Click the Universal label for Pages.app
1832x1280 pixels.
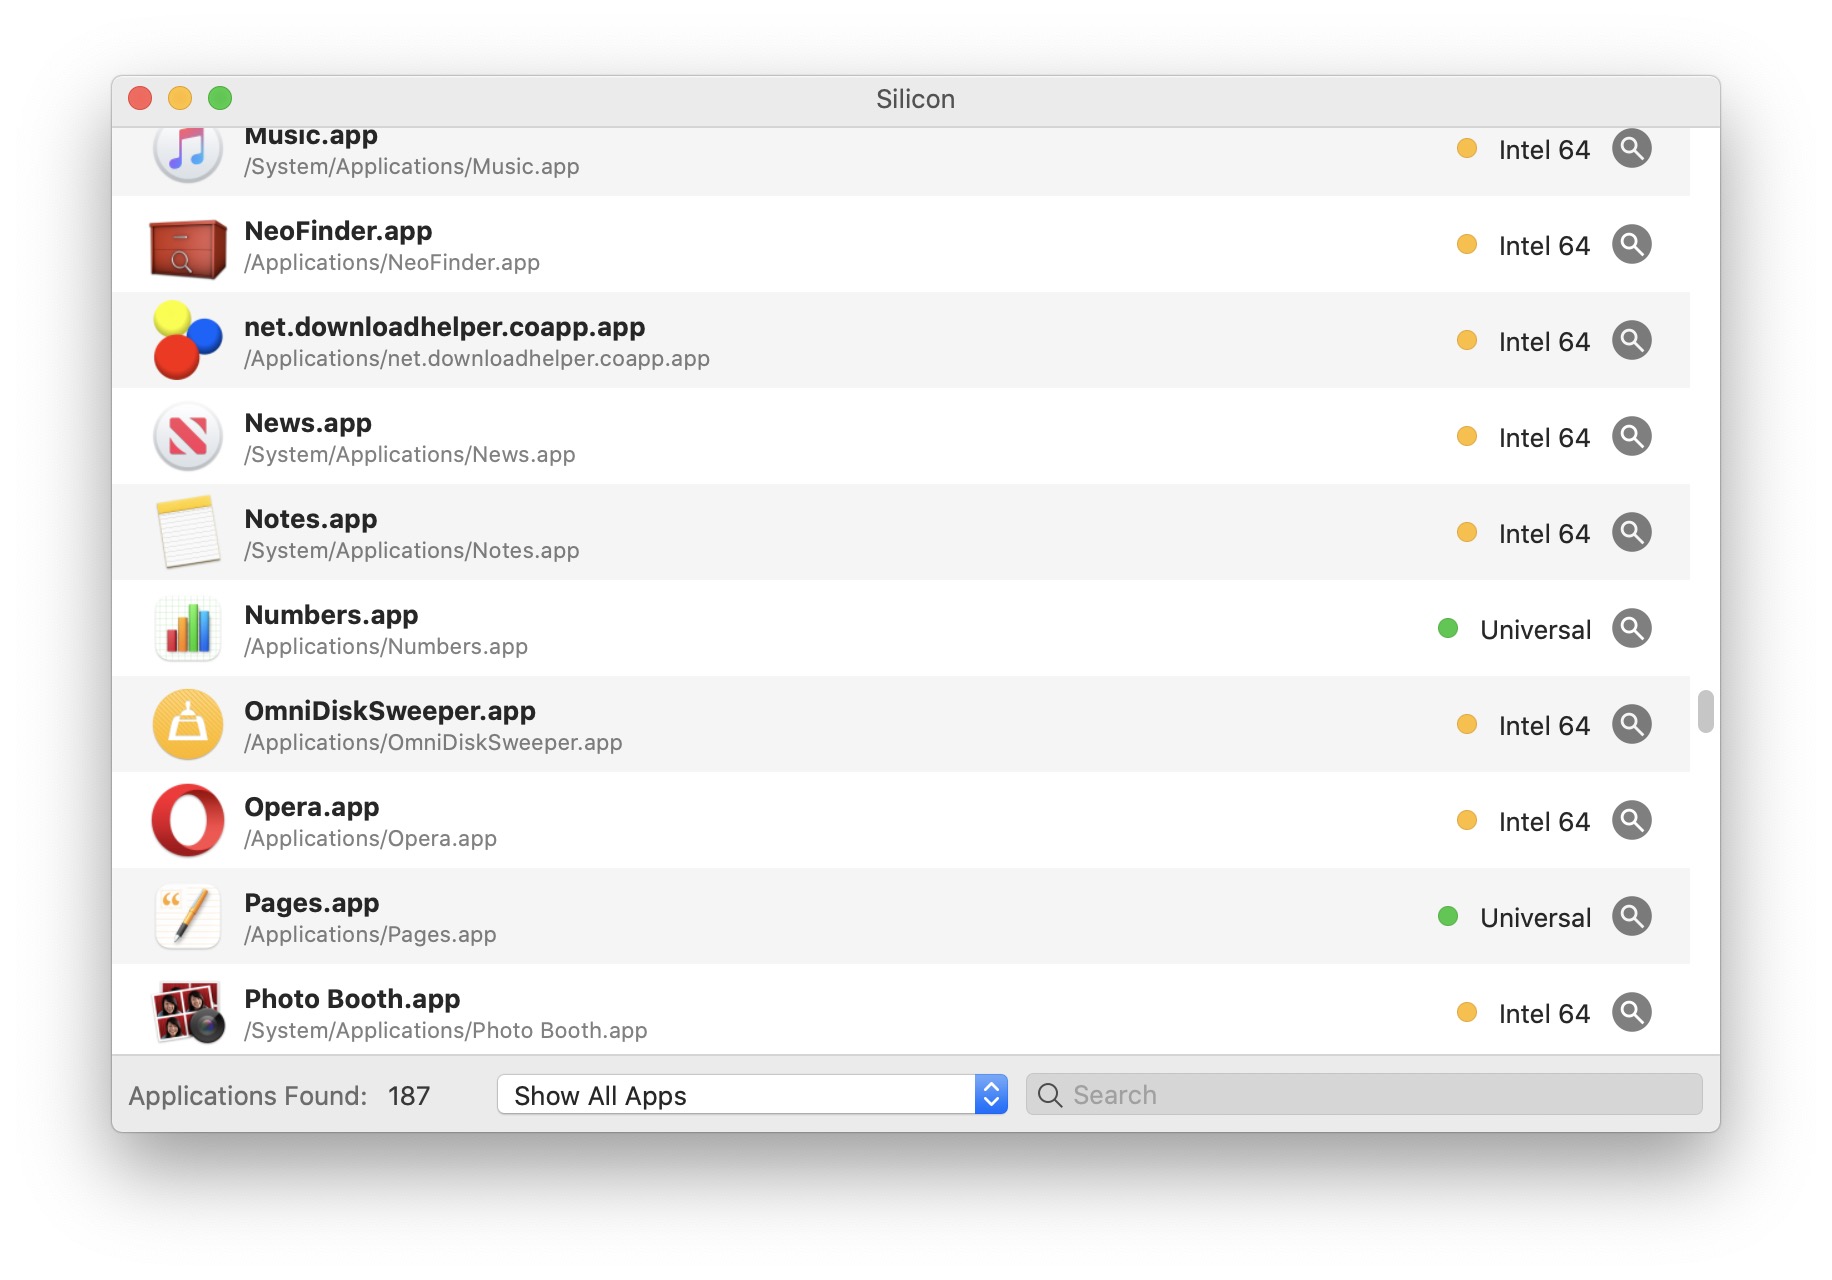point(1535,918)
